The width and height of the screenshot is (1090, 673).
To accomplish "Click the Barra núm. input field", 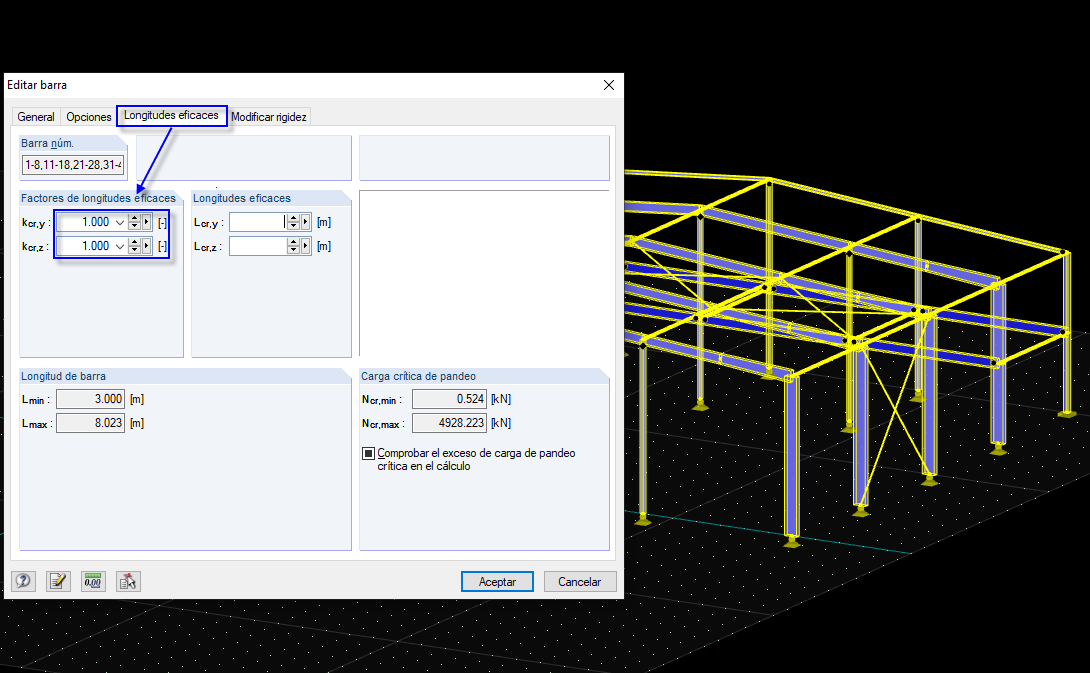I will [x=73, y=165].
